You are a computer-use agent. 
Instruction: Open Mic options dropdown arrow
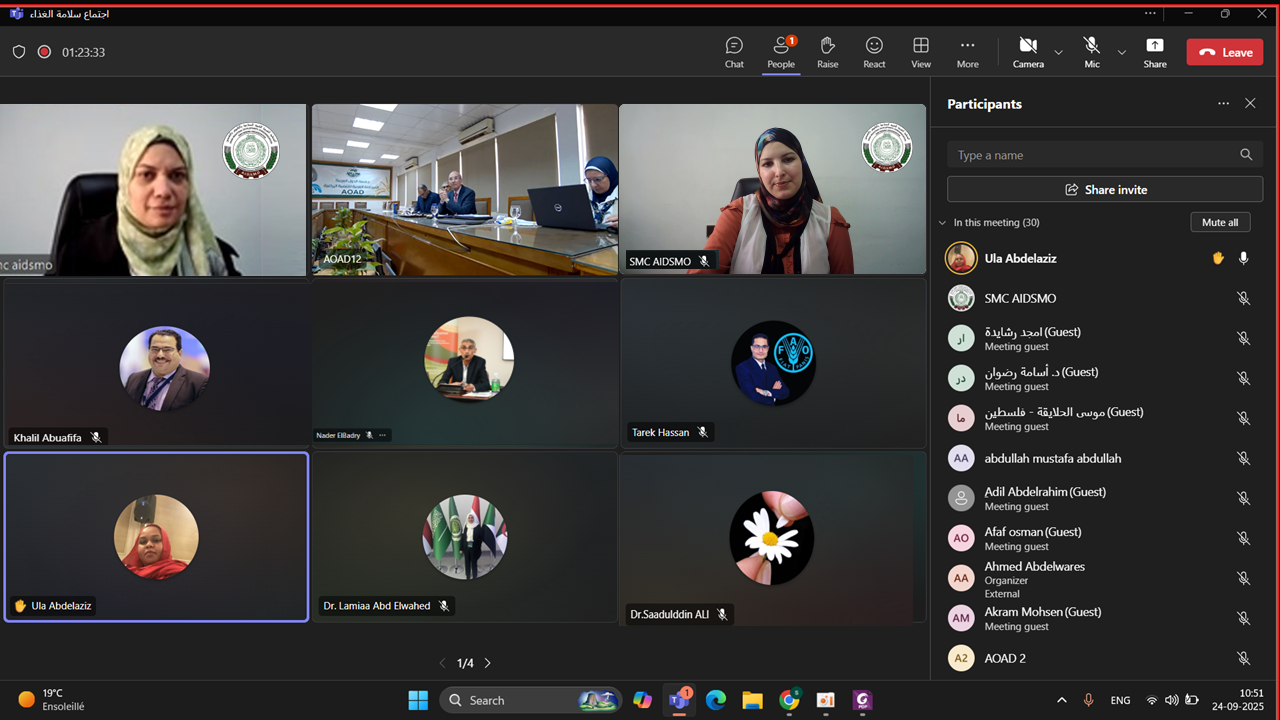coord(1122,52)
